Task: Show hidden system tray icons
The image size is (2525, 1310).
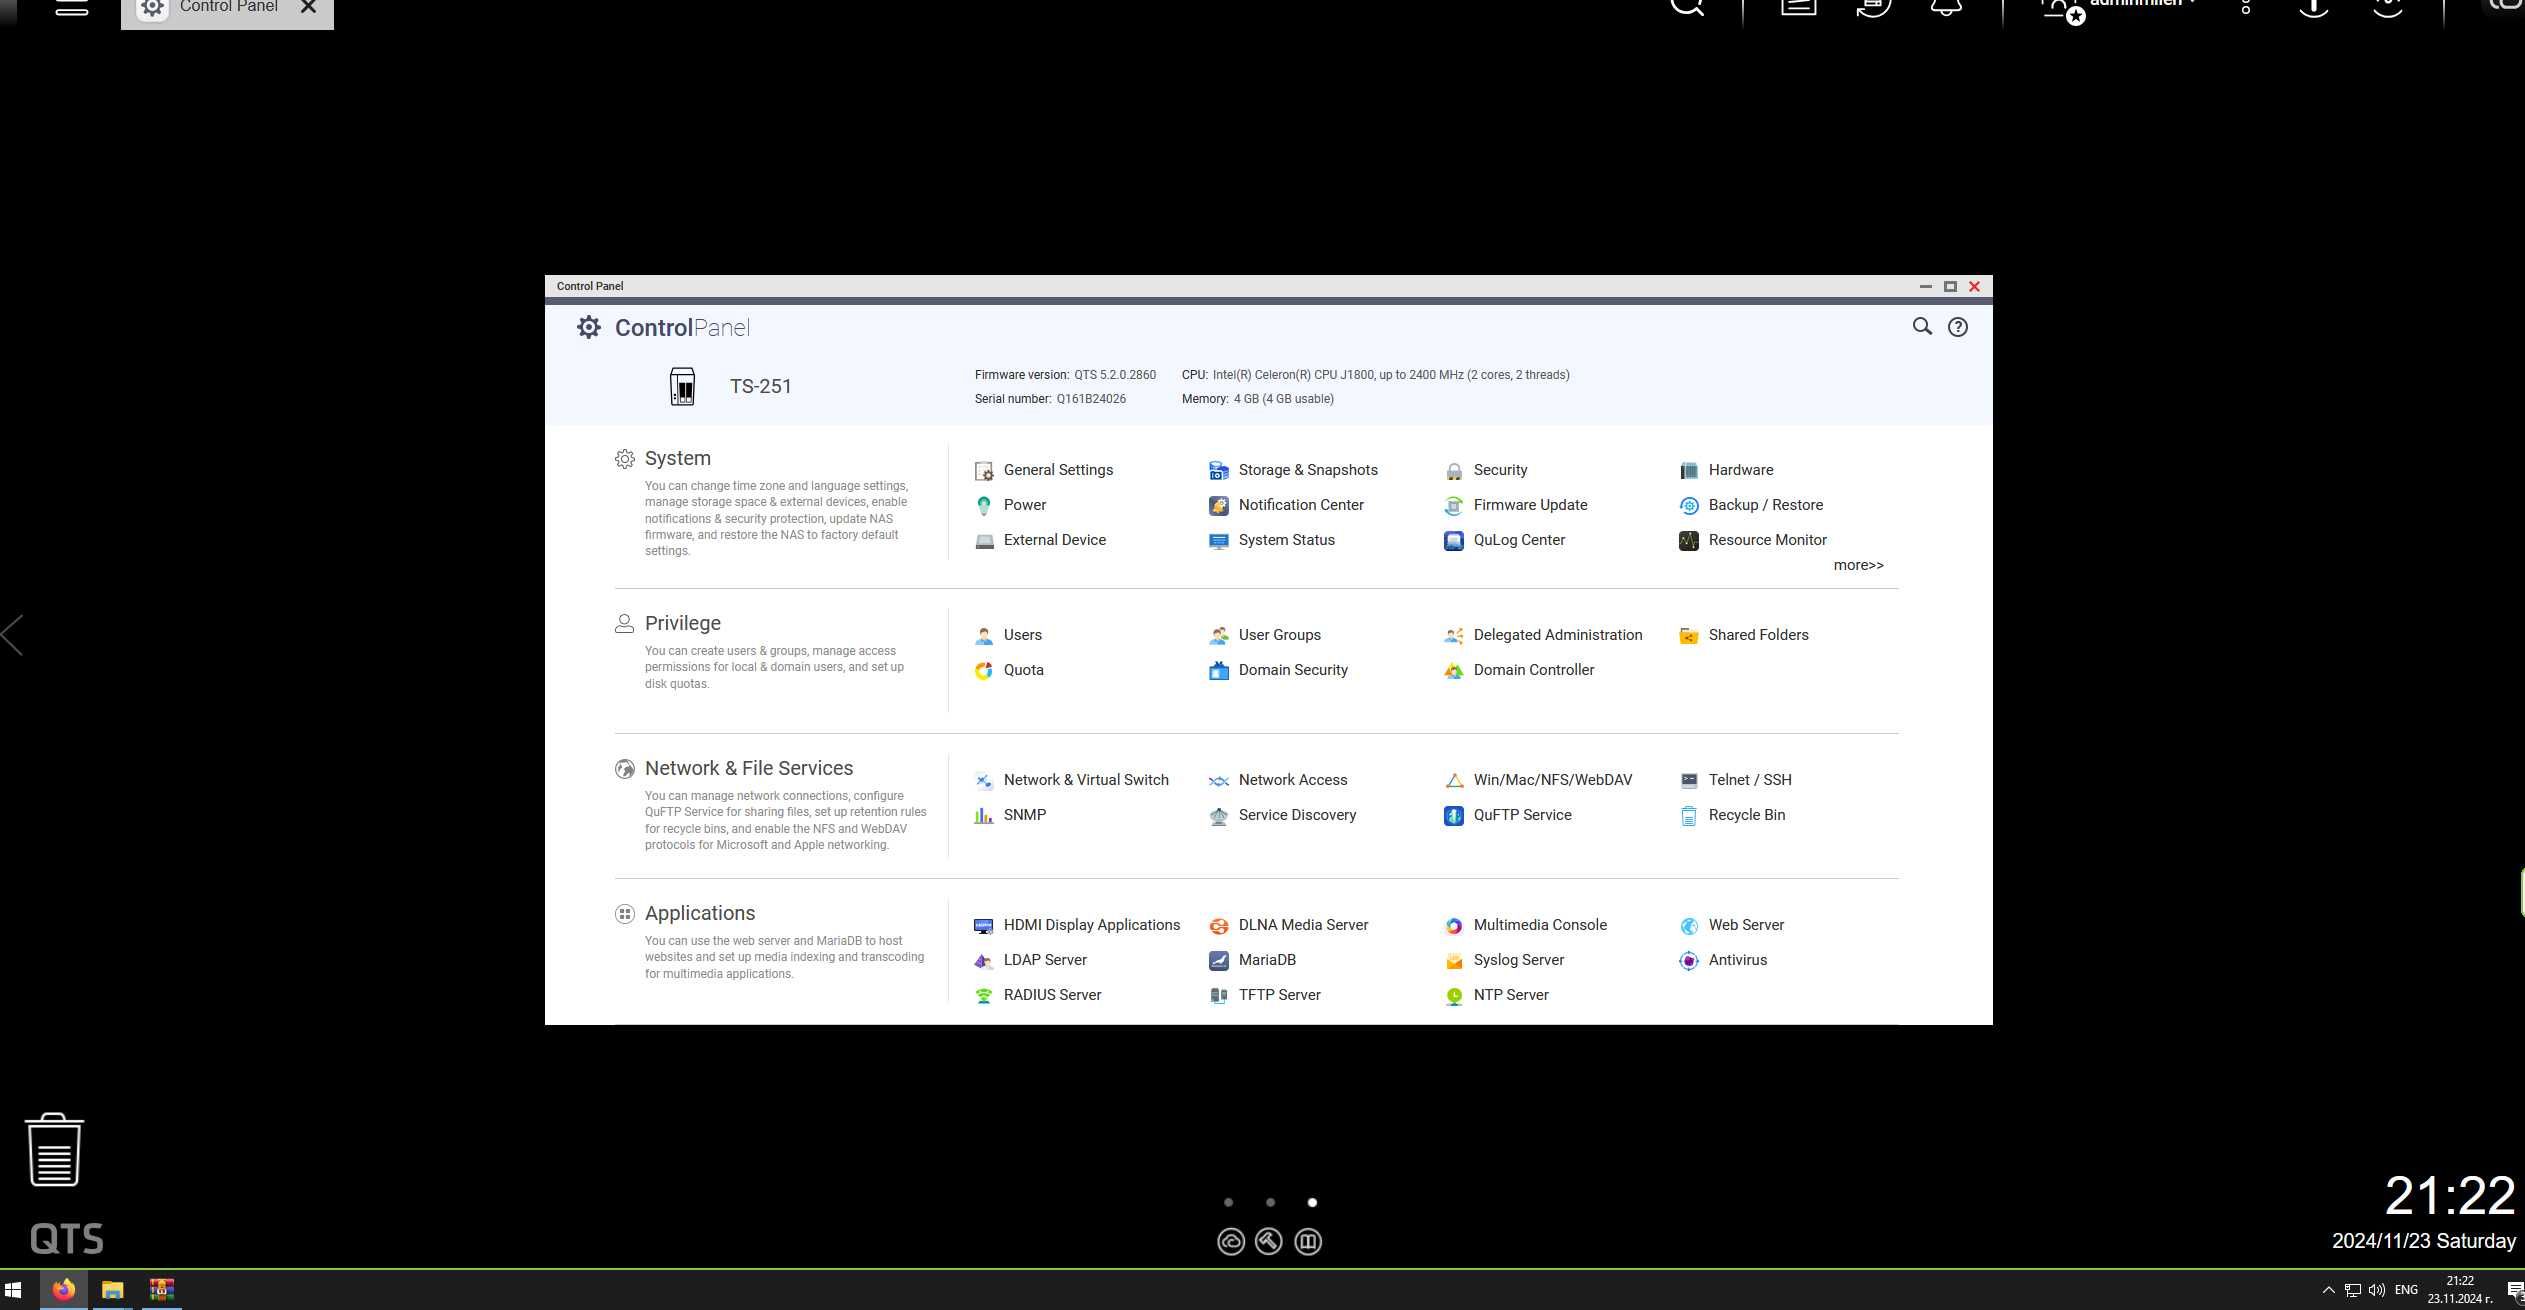Action: (2328, 1290)
